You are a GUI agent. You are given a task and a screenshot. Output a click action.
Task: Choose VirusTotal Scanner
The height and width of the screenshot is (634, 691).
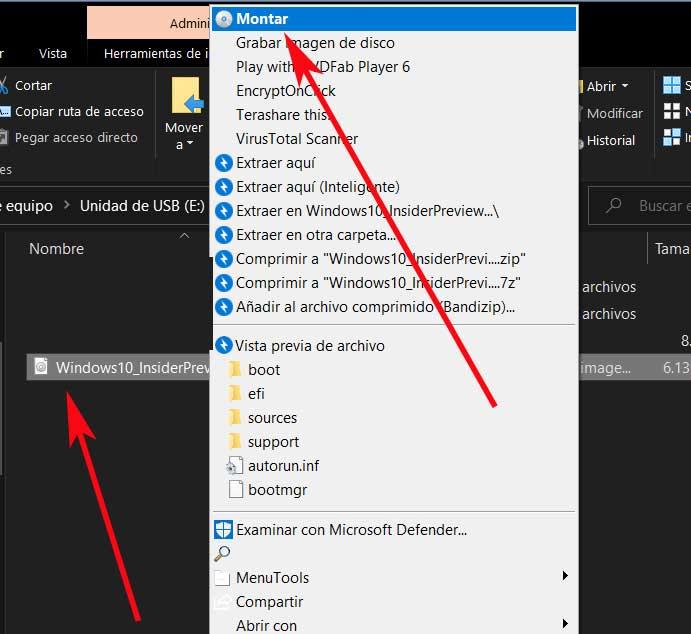coord(394,139)
